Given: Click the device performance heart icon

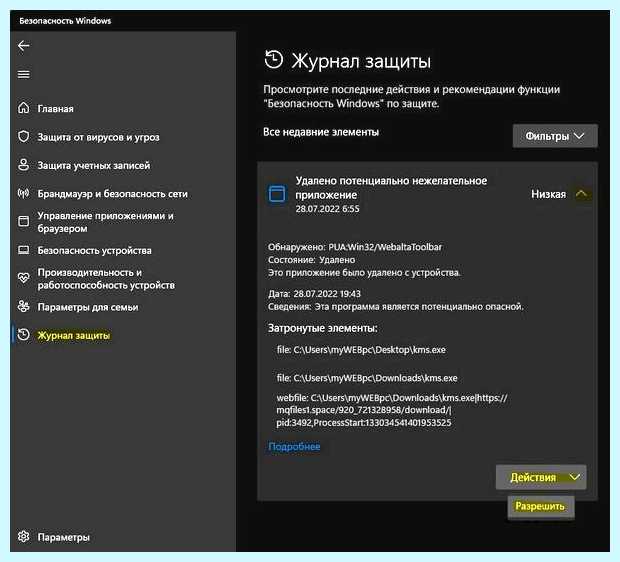Looking at the screenshot, I should click(x=24, y=278).
